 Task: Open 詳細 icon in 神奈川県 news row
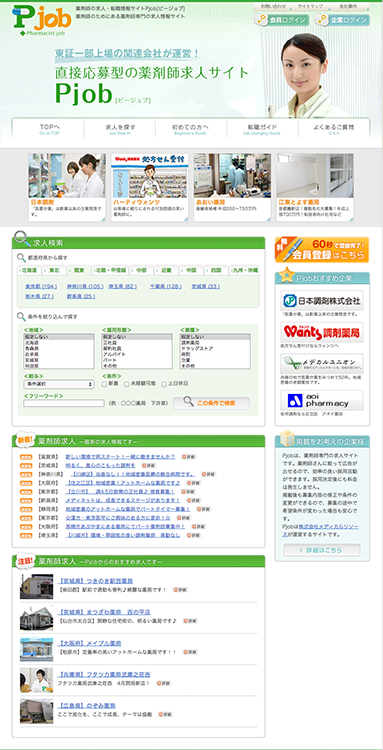(x=208, y=474)
